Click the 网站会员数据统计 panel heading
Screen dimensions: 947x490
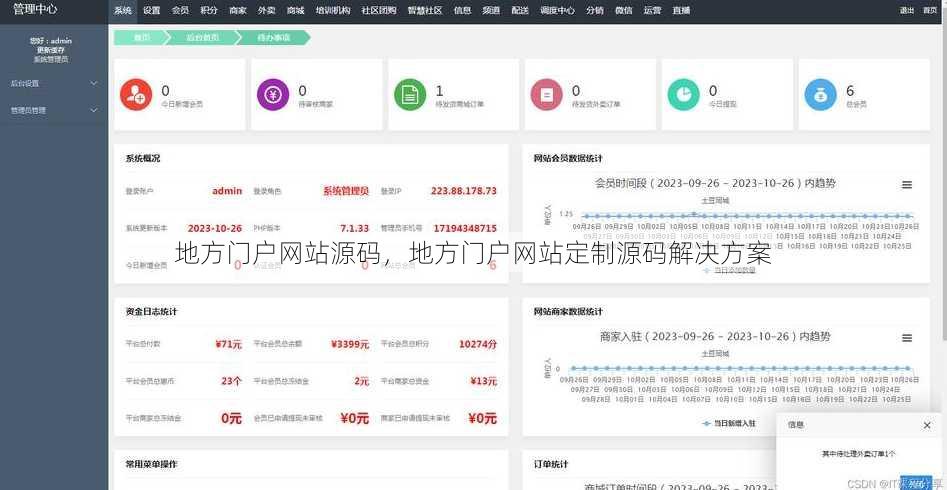tap(568, 158)
